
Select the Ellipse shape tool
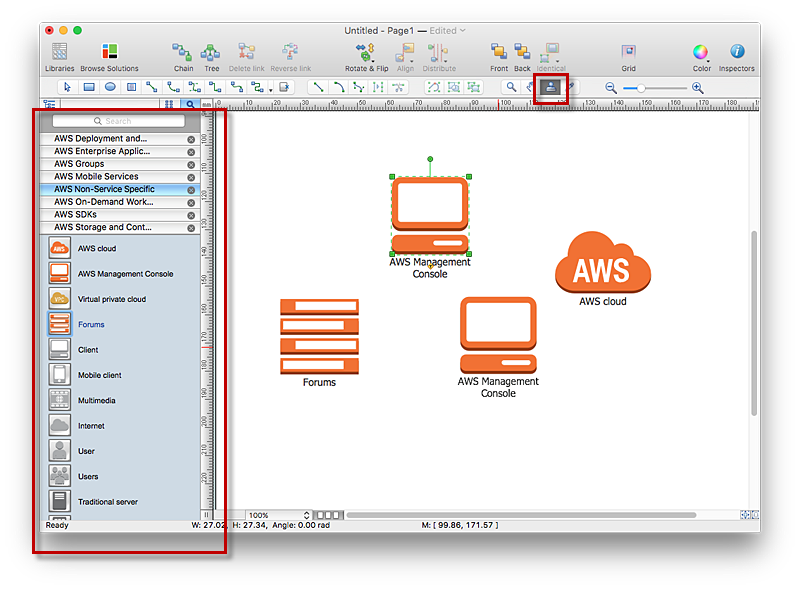tap(110, 87)
